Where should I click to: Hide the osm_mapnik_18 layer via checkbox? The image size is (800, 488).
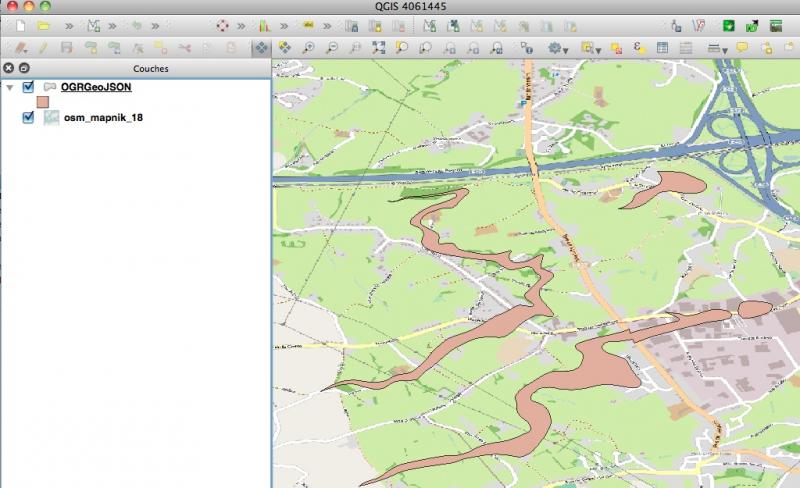[28, 118]
